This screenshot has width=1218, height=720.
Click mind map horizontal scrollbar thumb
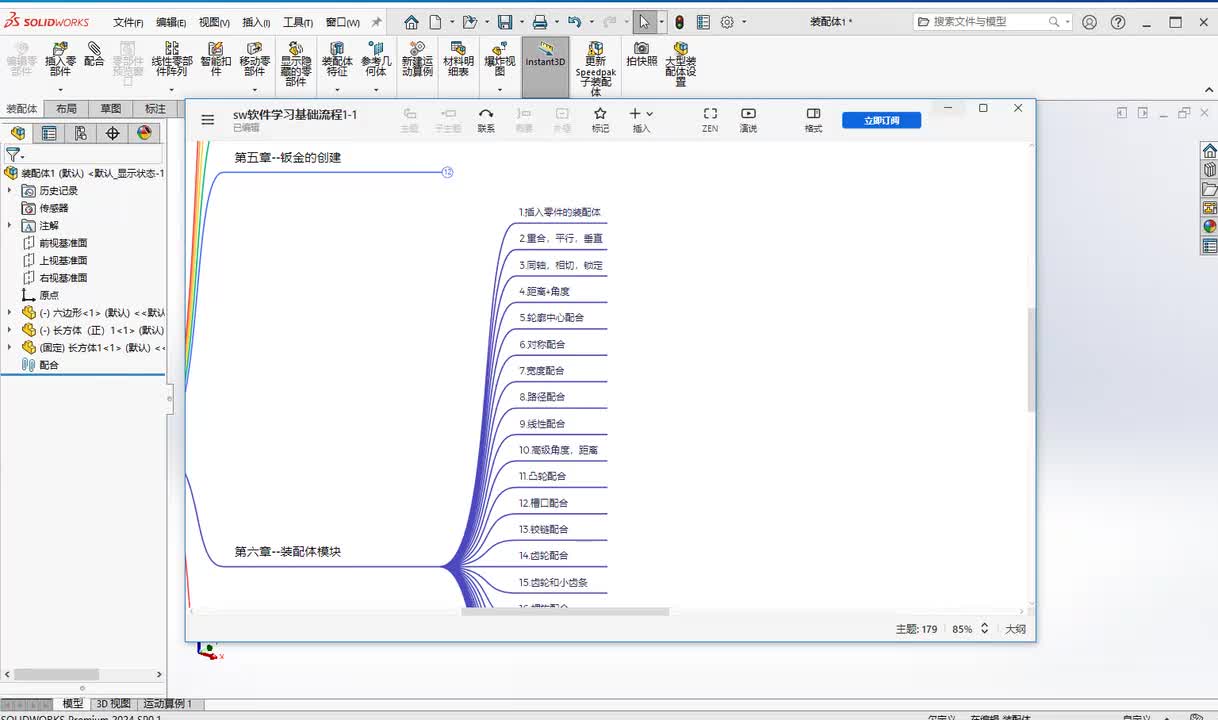click(x=565, y=611)
